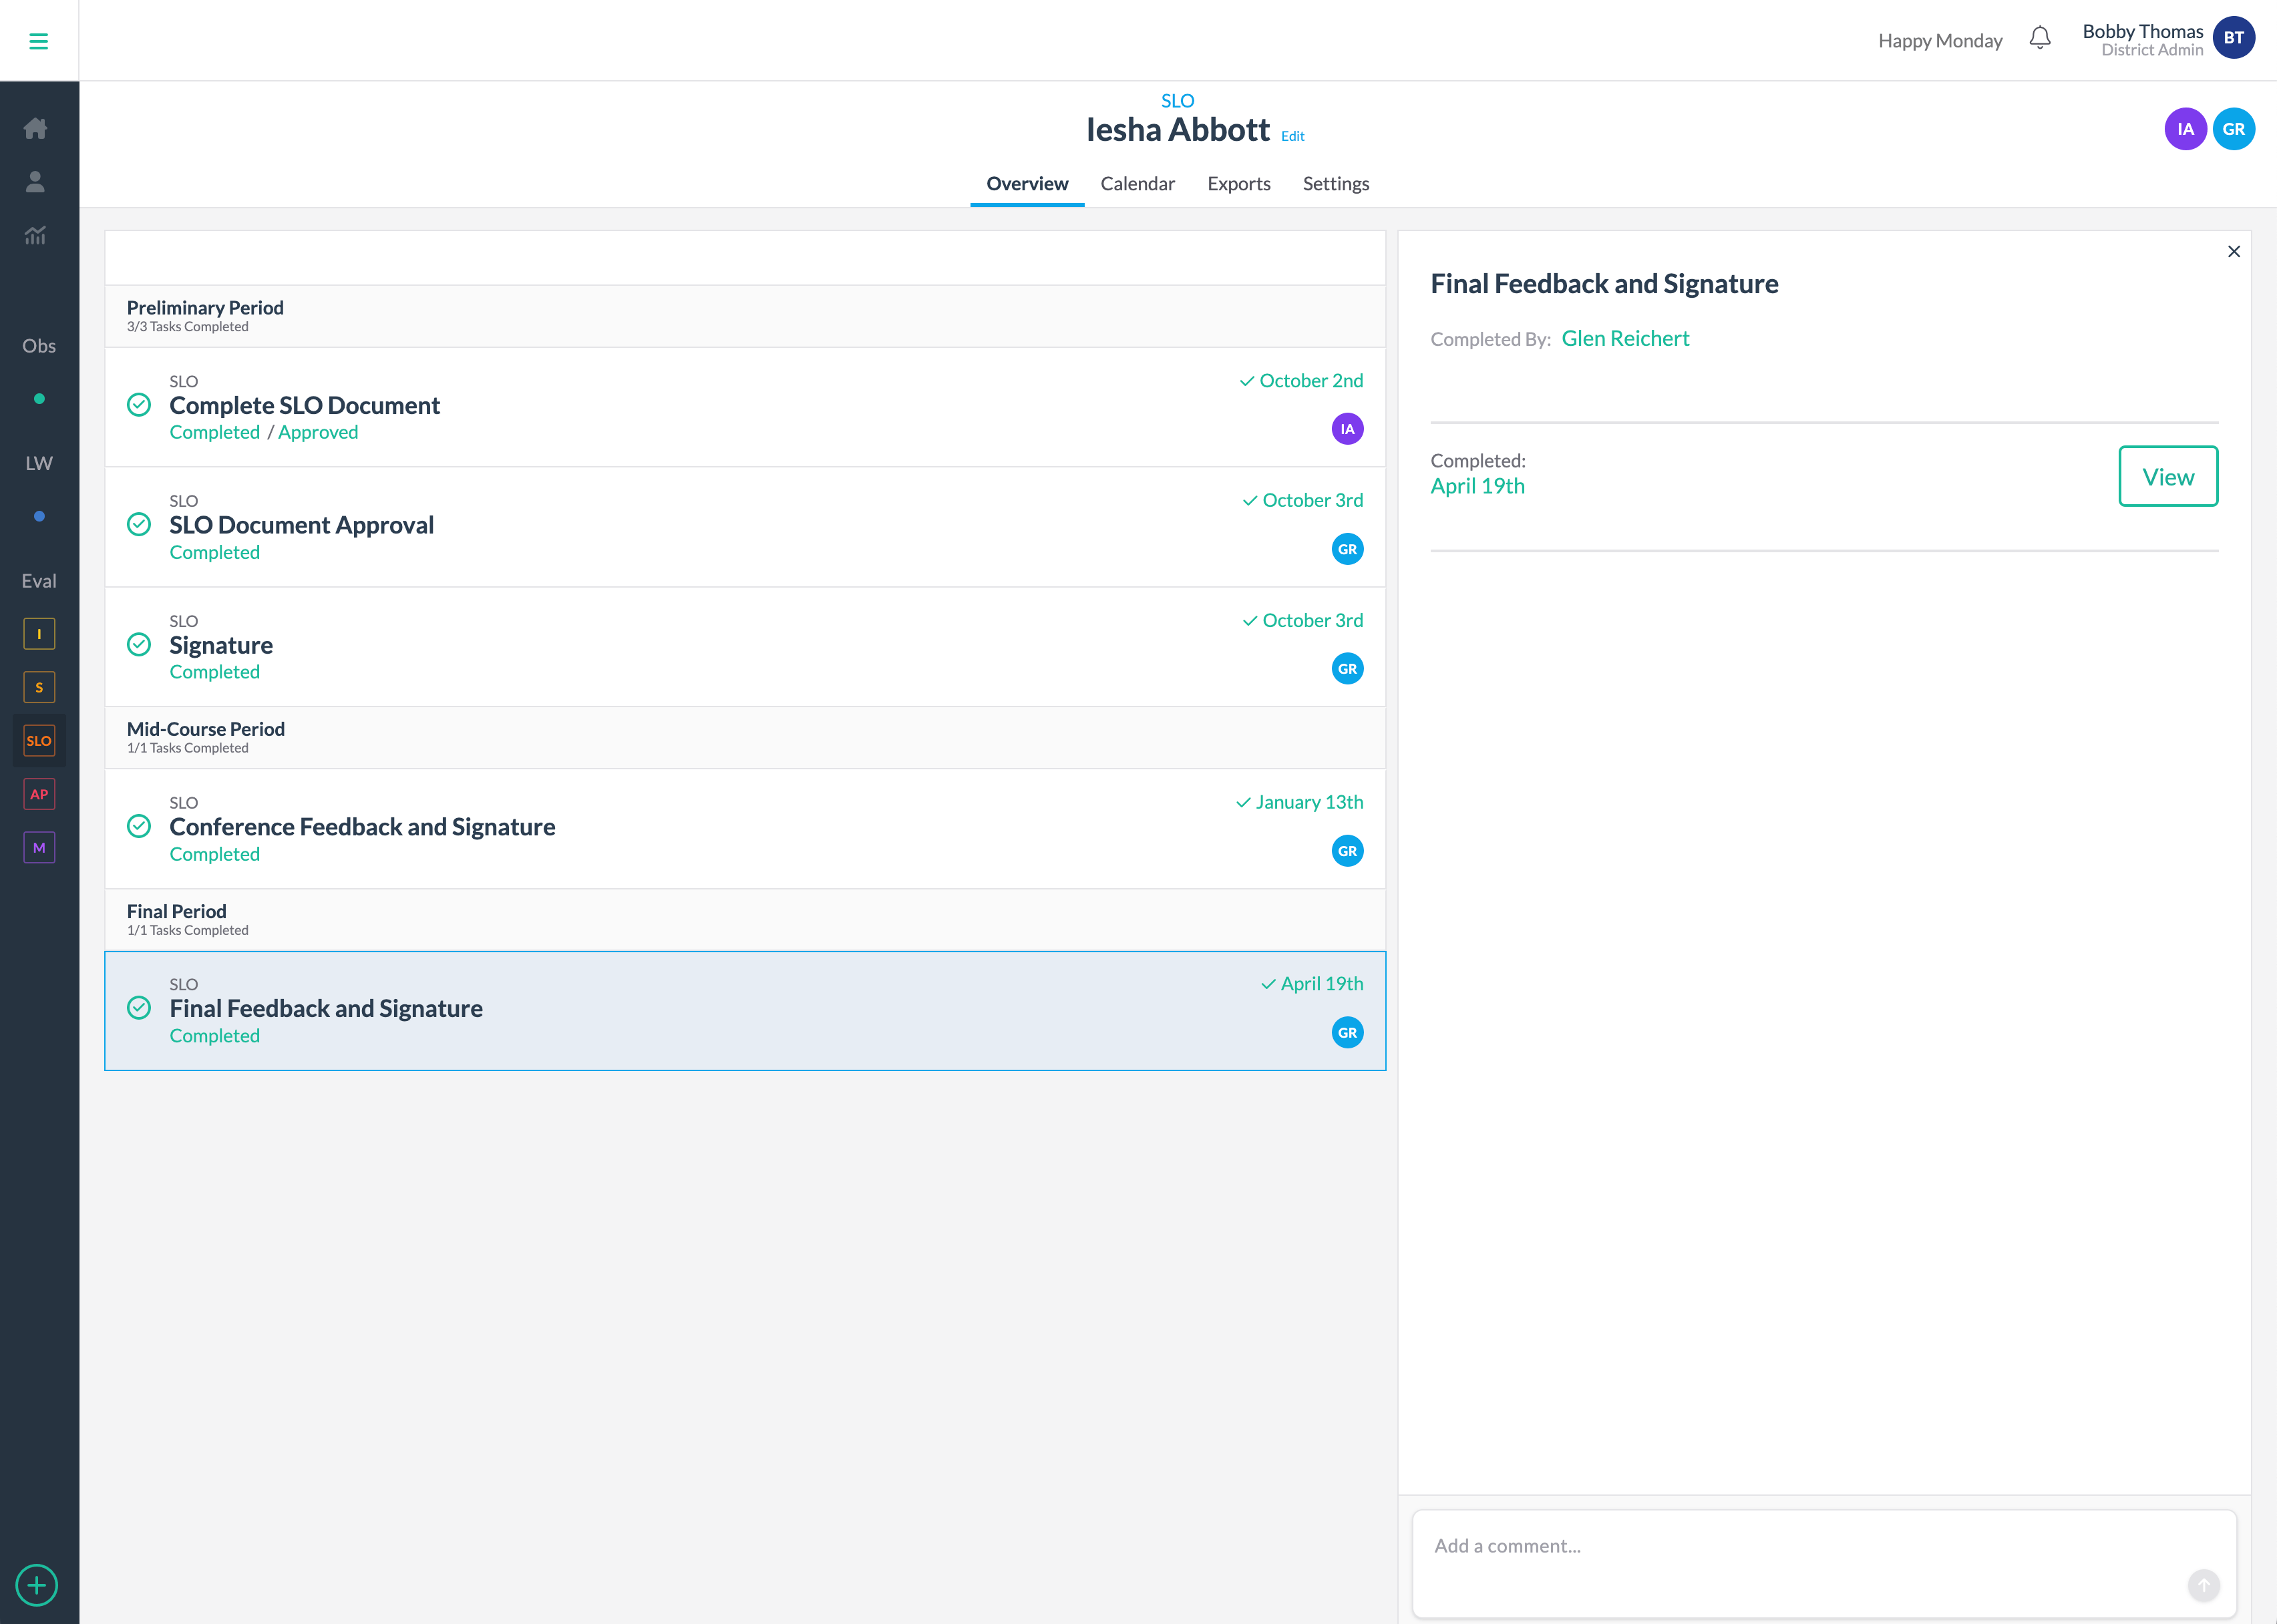Switch to the Calendar tab
This screenshot has width=2277, height=1624.
[1137, 184]
